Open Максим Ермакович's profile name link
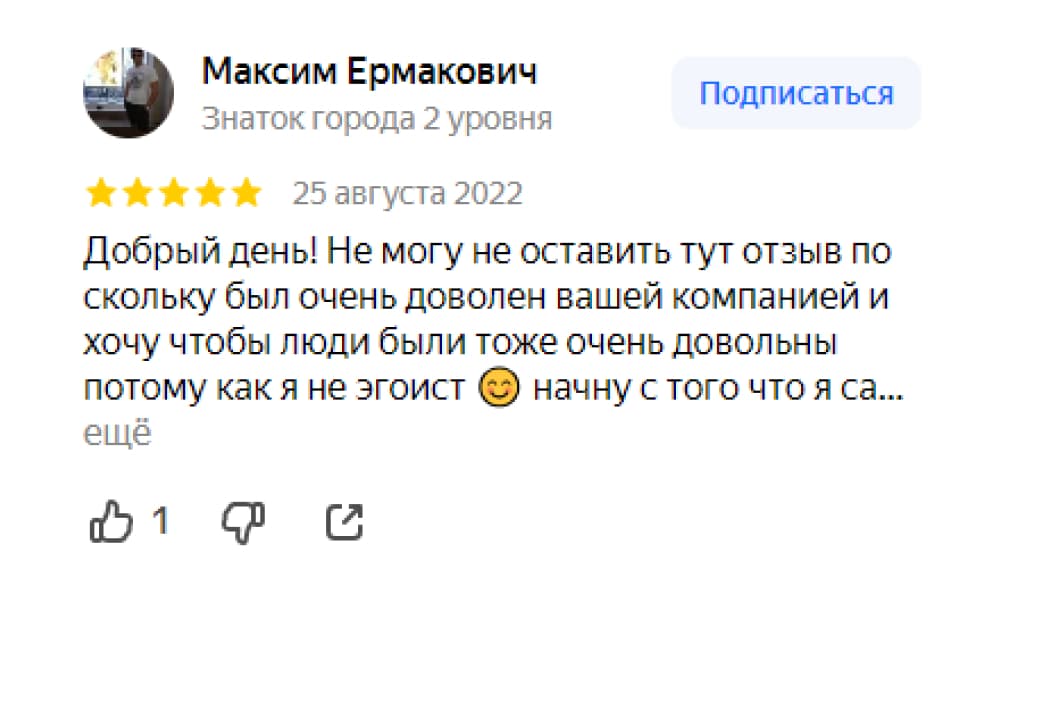Viewport: 1050px width, 720px height. pos(369,72)
